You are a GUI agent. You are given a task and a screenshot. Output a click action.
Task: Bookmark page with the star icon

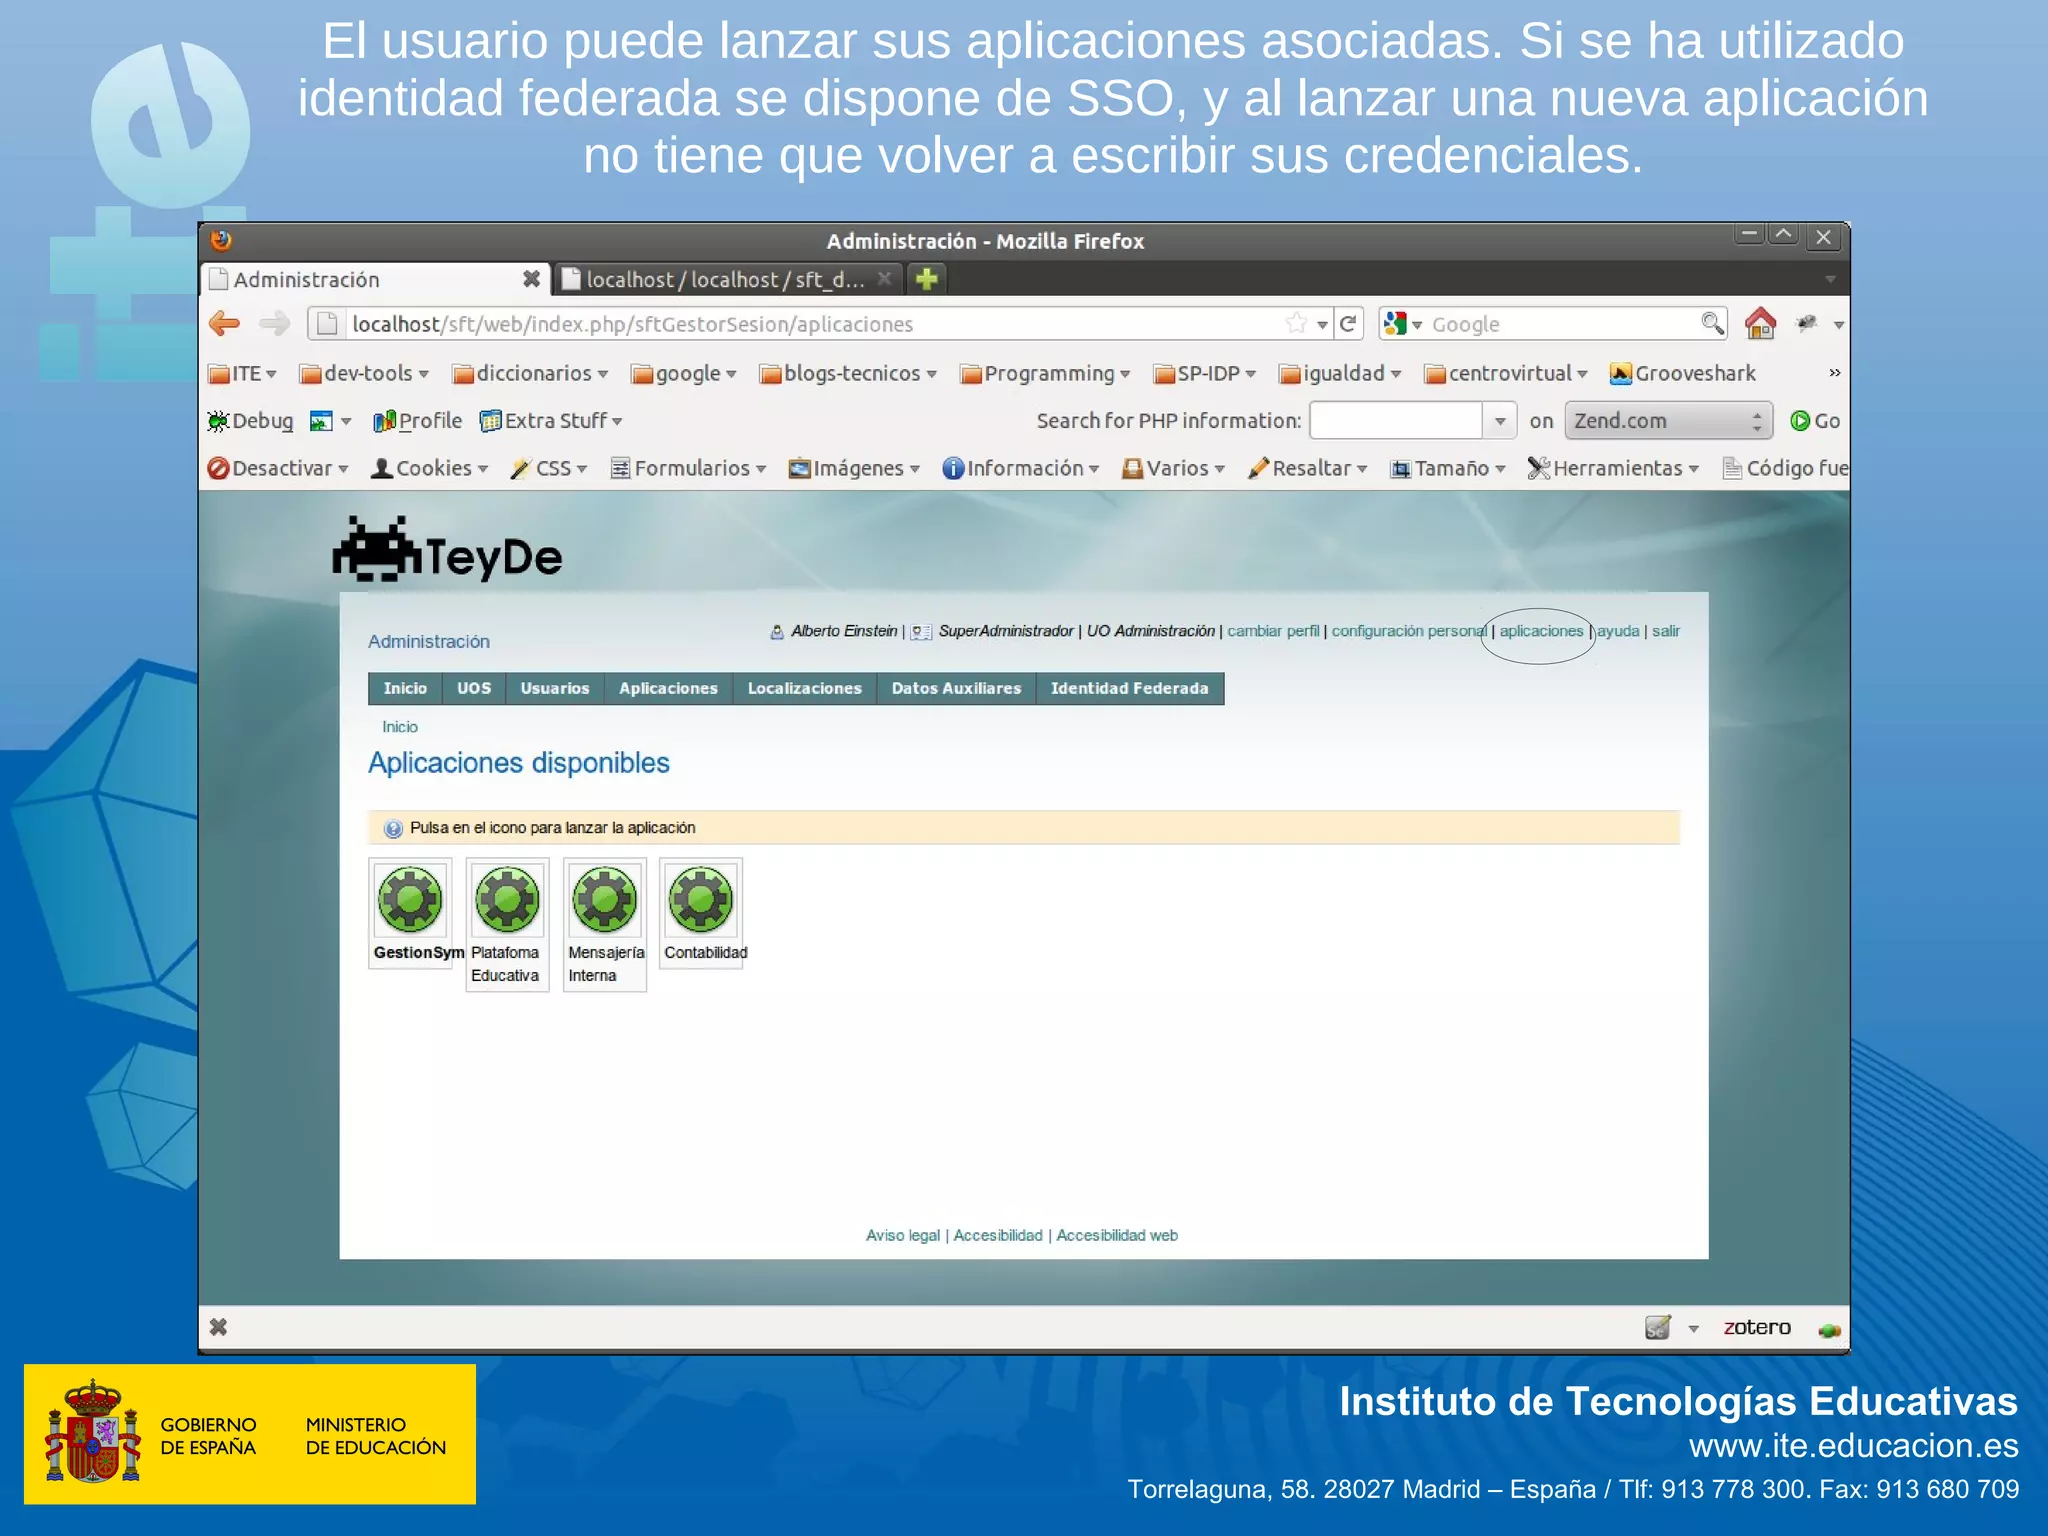tap(1297, 323)
